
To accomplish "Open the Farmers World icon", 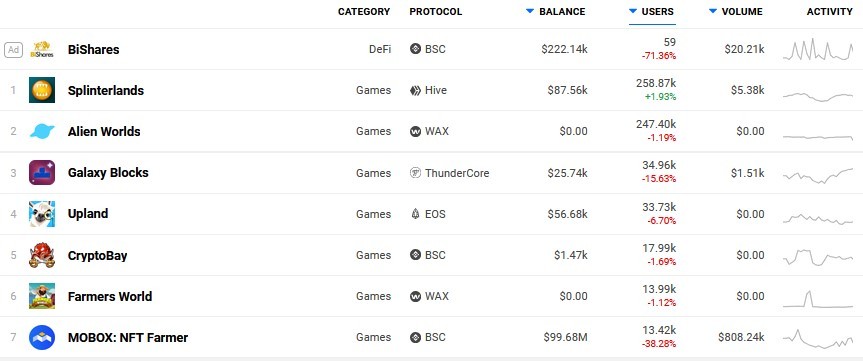I will coord(42,296).
